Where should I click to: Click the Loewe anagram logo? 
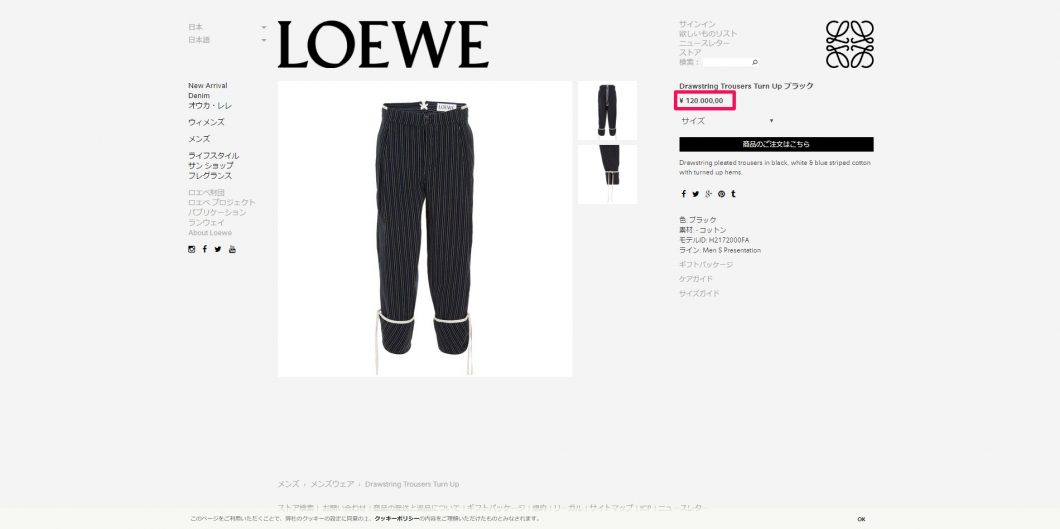850,45
